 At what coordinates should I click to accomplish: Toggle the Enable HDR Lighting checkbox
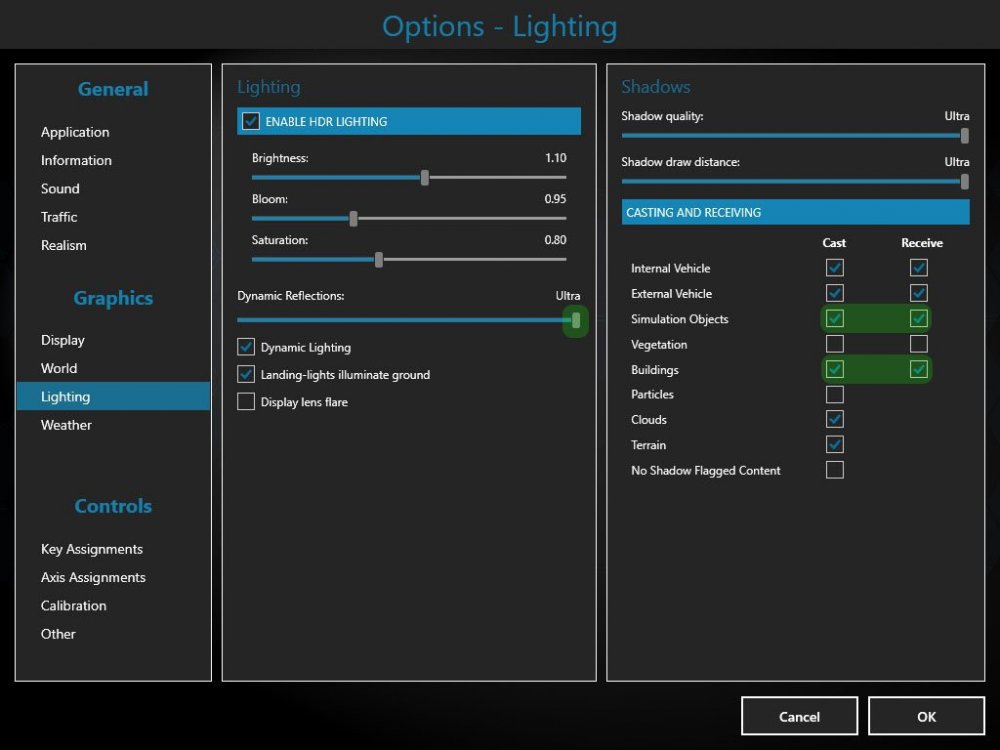[251, 121]
